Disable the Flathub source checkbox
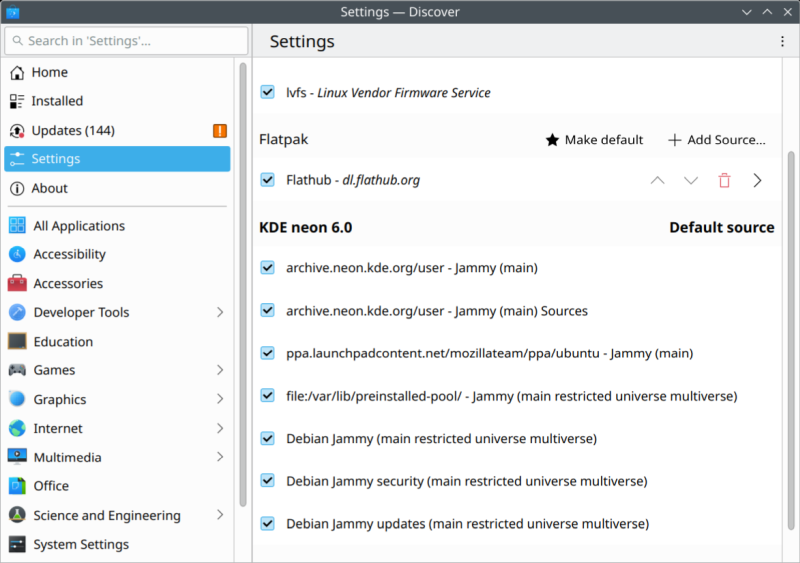Screen dimensions: 800x563 [267, 181]
